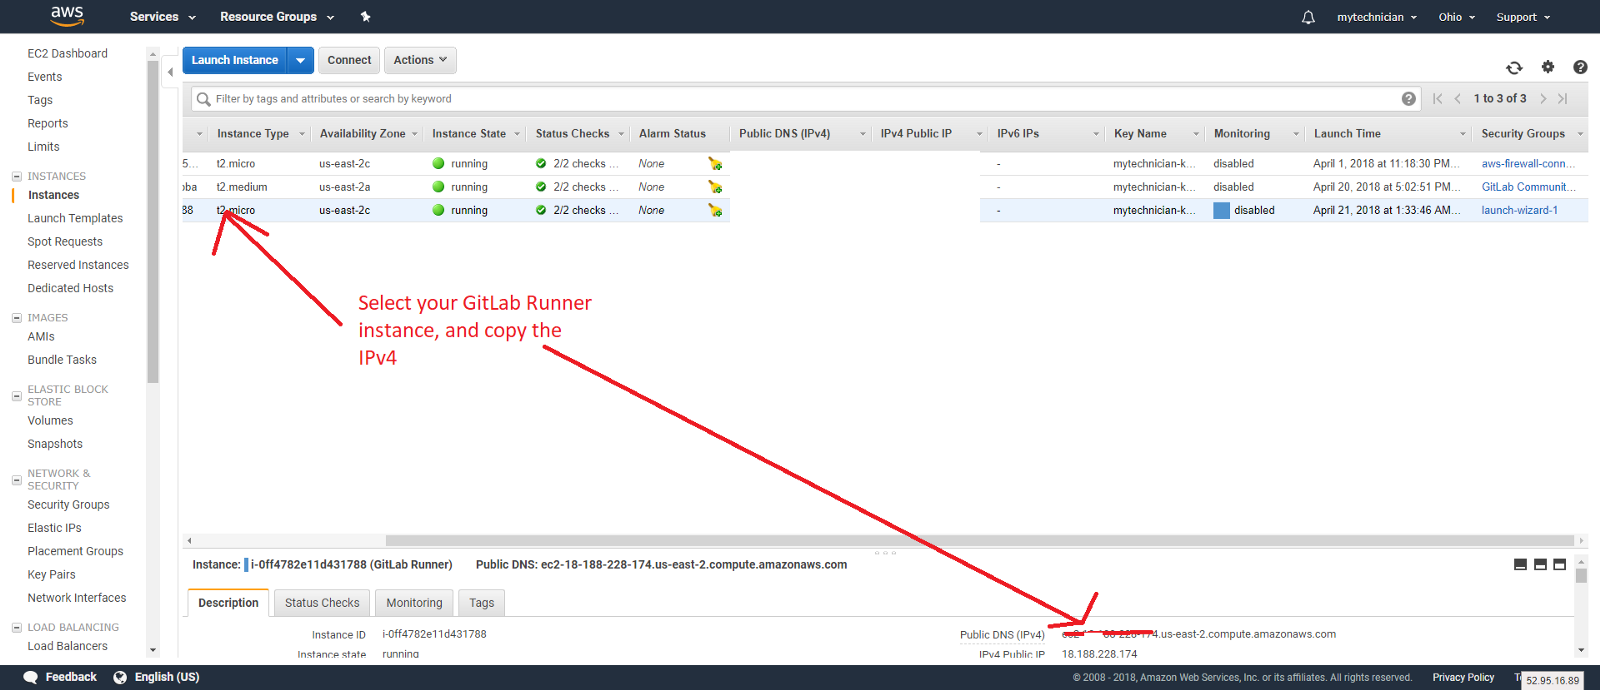The width and height of the screenshot is (1600, 690).
Task: Go to next page of results
Action: click(x=1543, y=98)
